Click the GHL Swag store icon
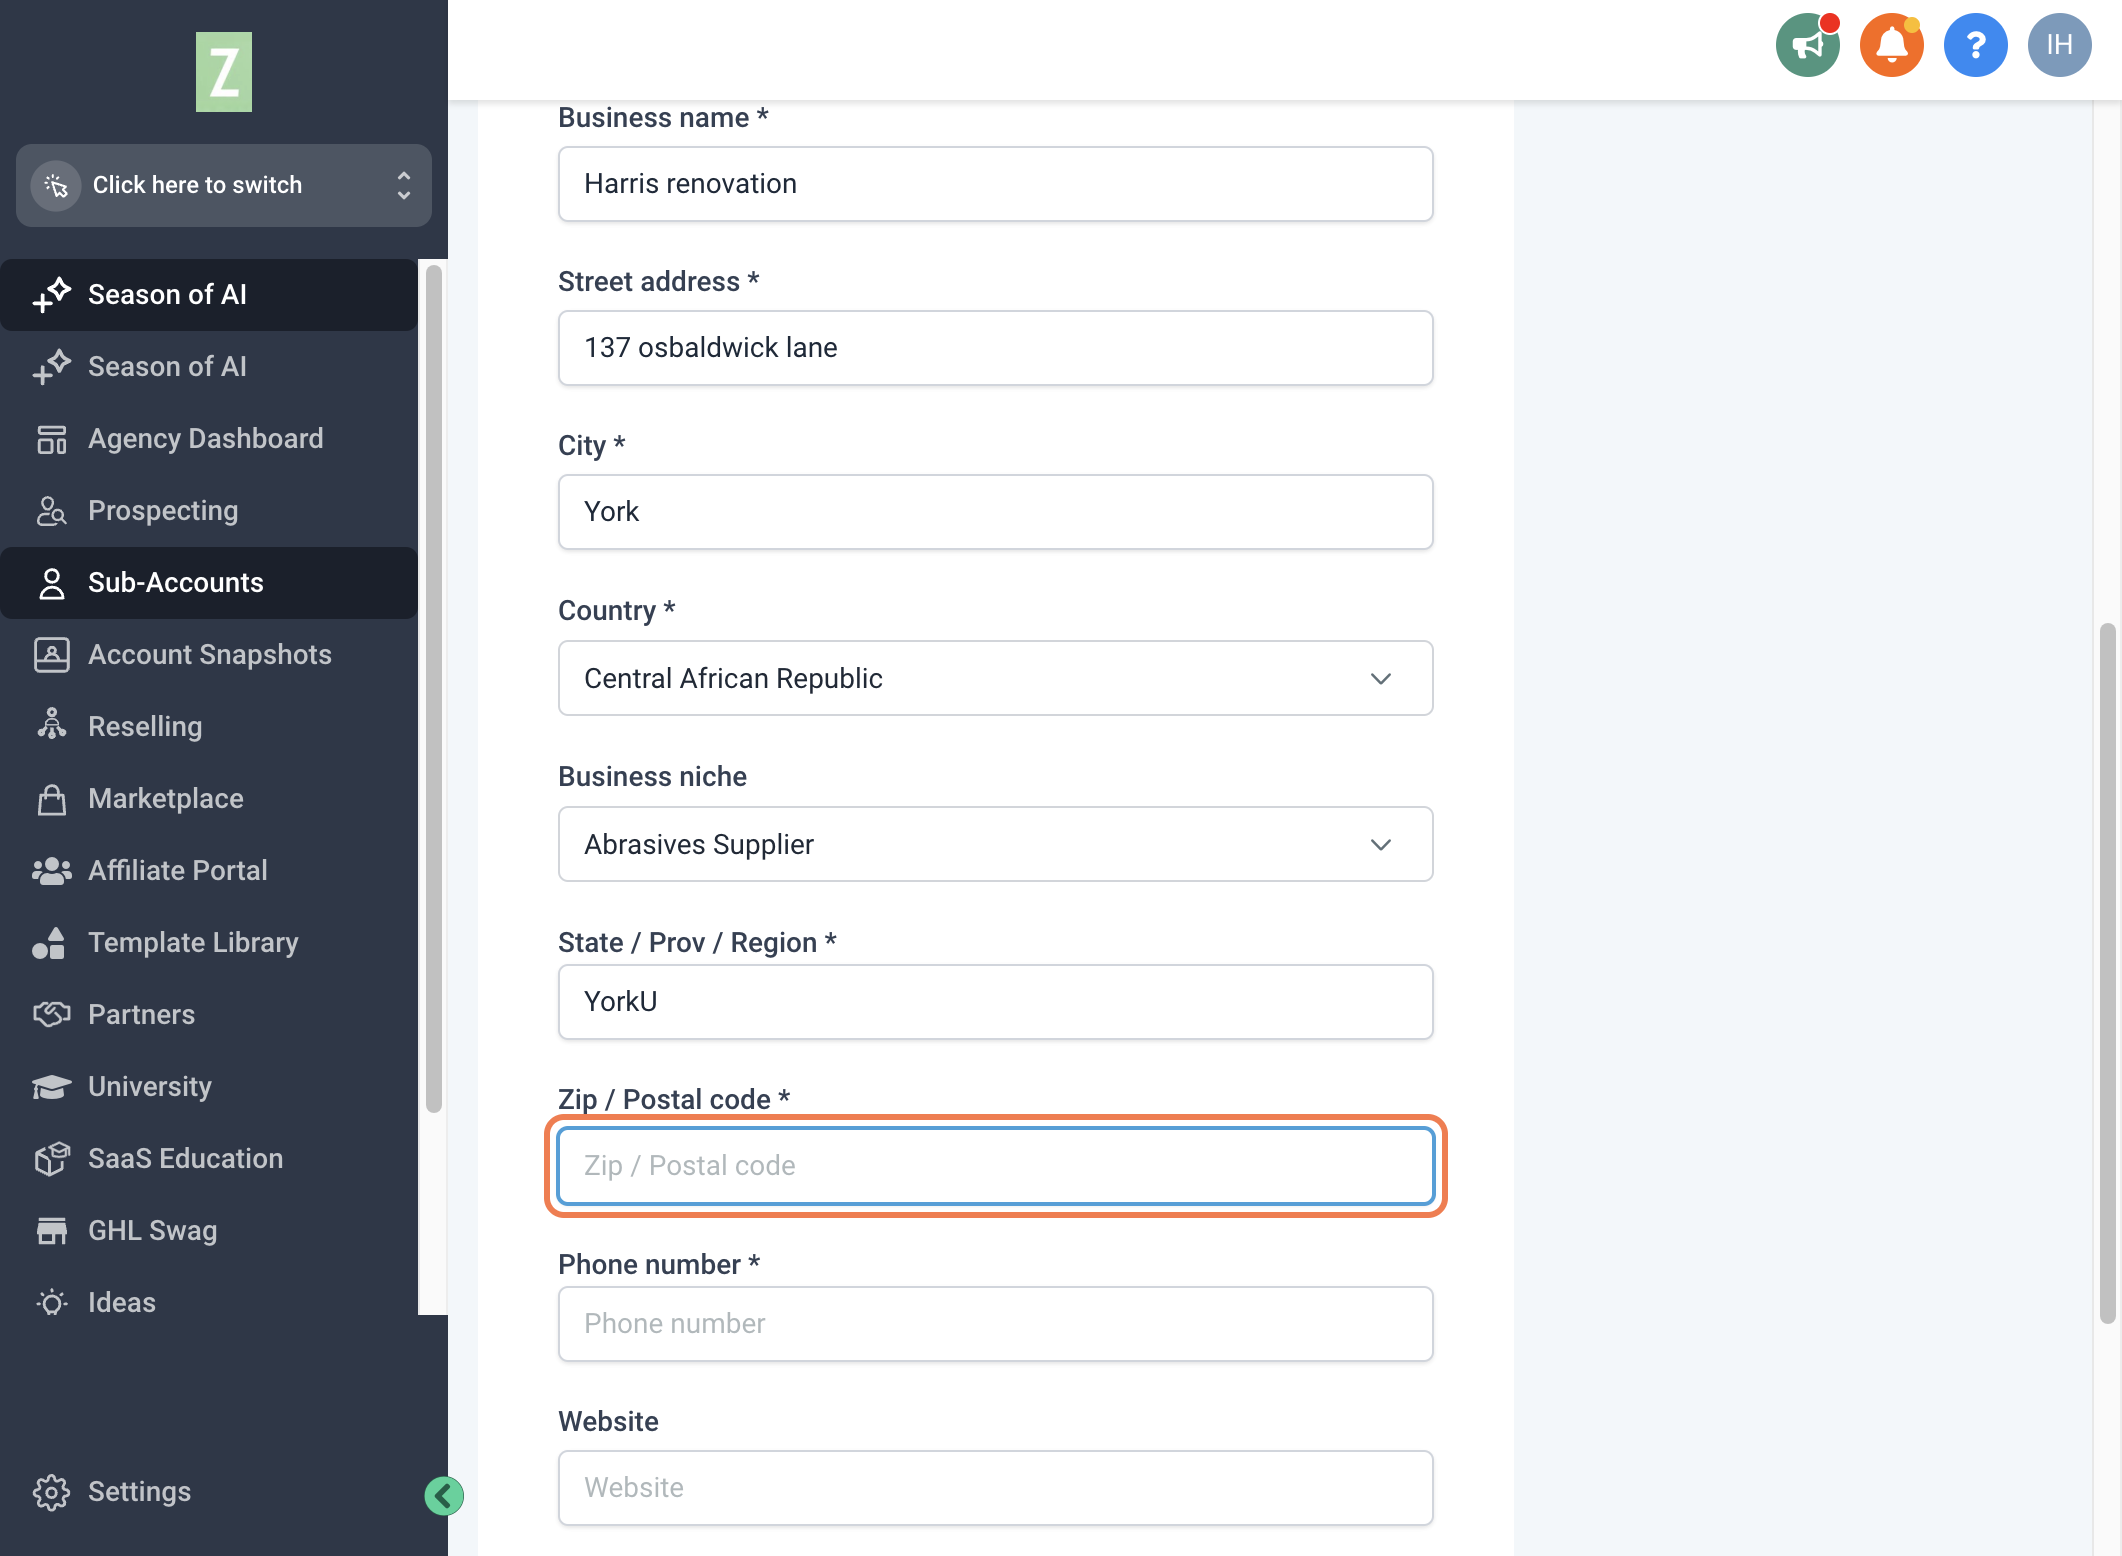Viewport: 2122px width, 1556px height. pos(51,1231)
